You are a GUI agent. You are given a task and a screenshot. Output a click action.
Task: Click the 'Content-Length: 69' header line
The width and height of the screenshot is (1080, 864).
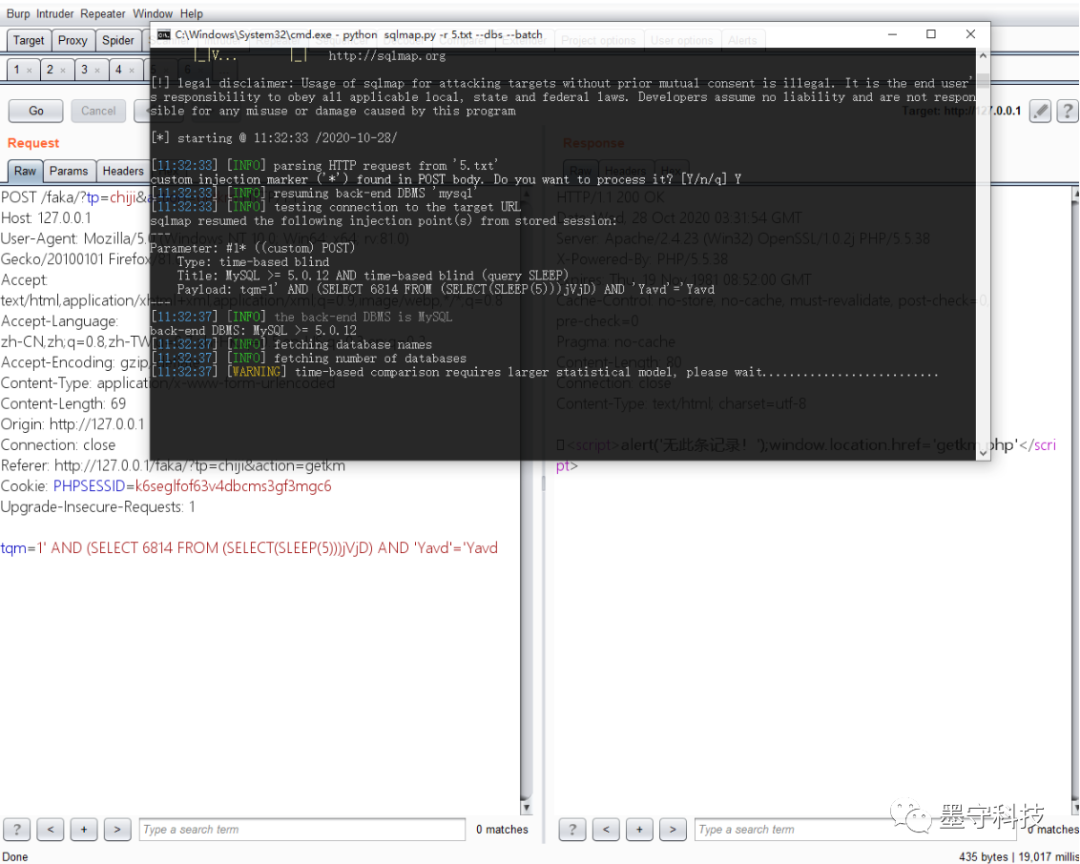click(x=63, y=404)
